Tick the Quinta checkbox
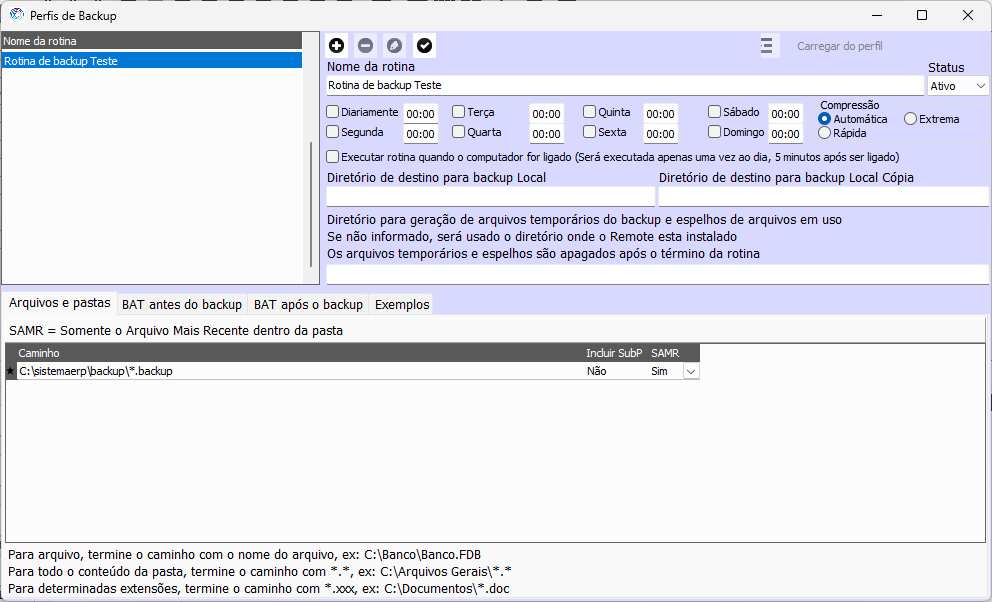Image resolution: width=992 pixels, height=602 pixels. coord(590,112)
